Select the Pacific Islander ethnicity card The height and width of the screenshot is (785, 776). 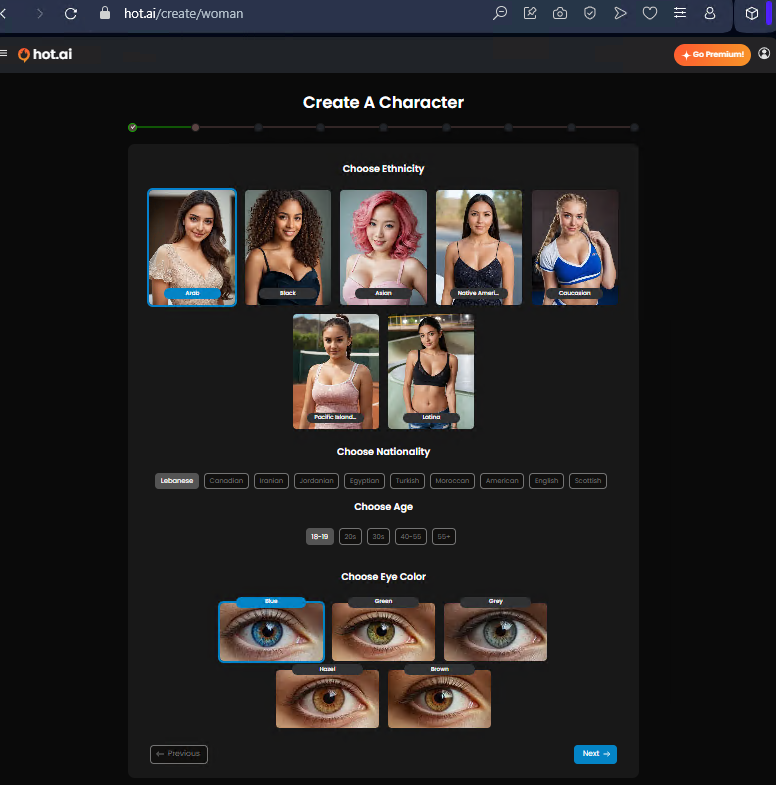[336, 371]
